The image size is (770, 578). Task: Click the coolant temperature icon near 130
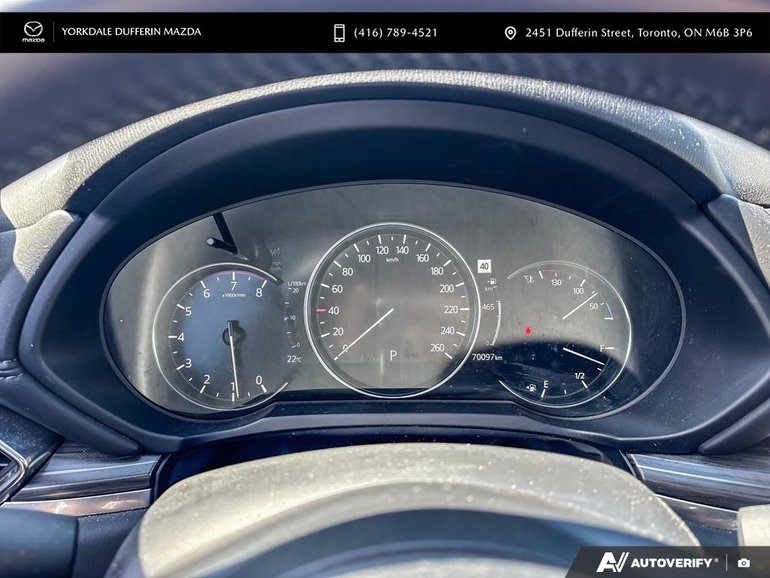click(x=529, y=280)
